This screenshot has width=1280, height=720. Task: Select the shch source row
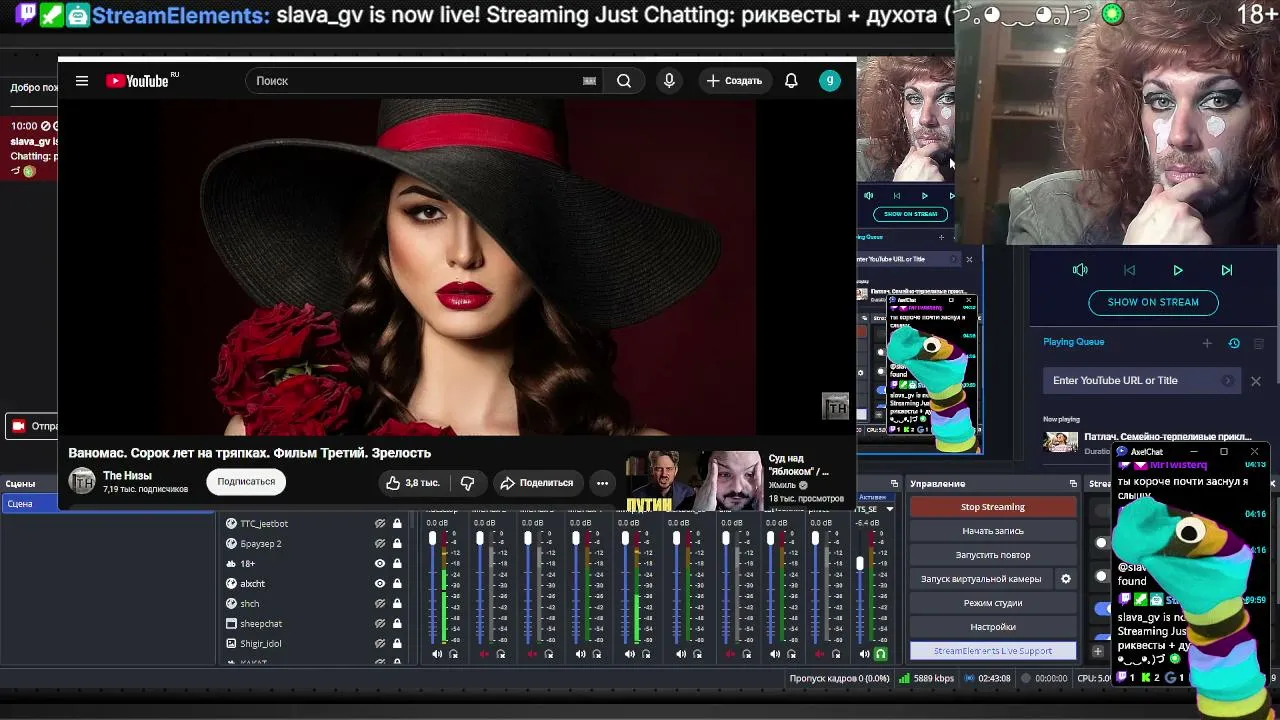[314, 604]
